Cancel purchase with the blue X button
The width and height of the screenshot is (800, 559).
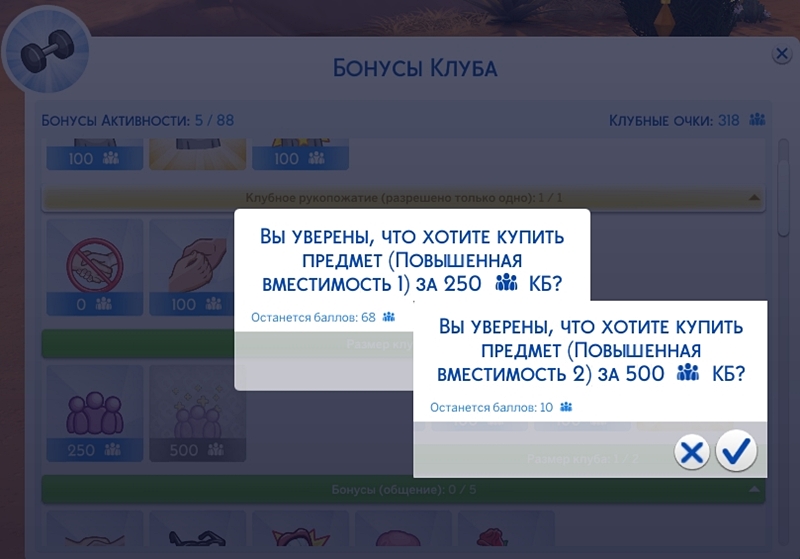coord(691,452)
